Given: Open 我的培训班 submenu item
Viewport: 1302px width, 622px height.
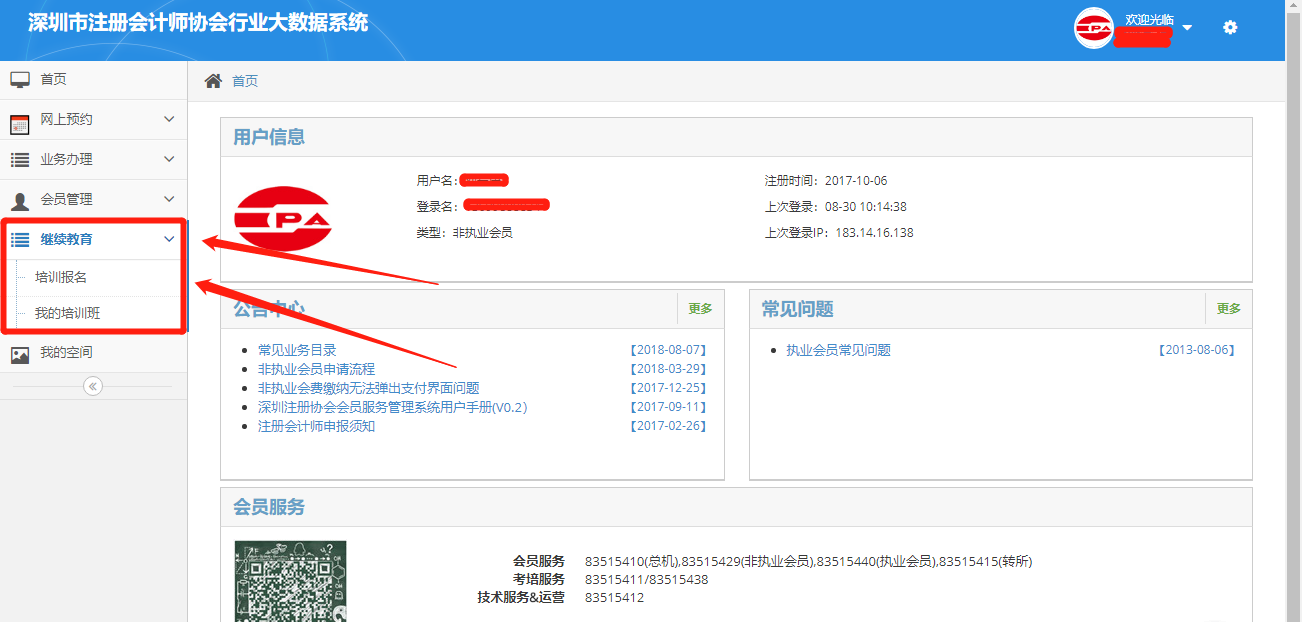Looking at the screenshot, I should pyautogui.click(x=67, y=313).
